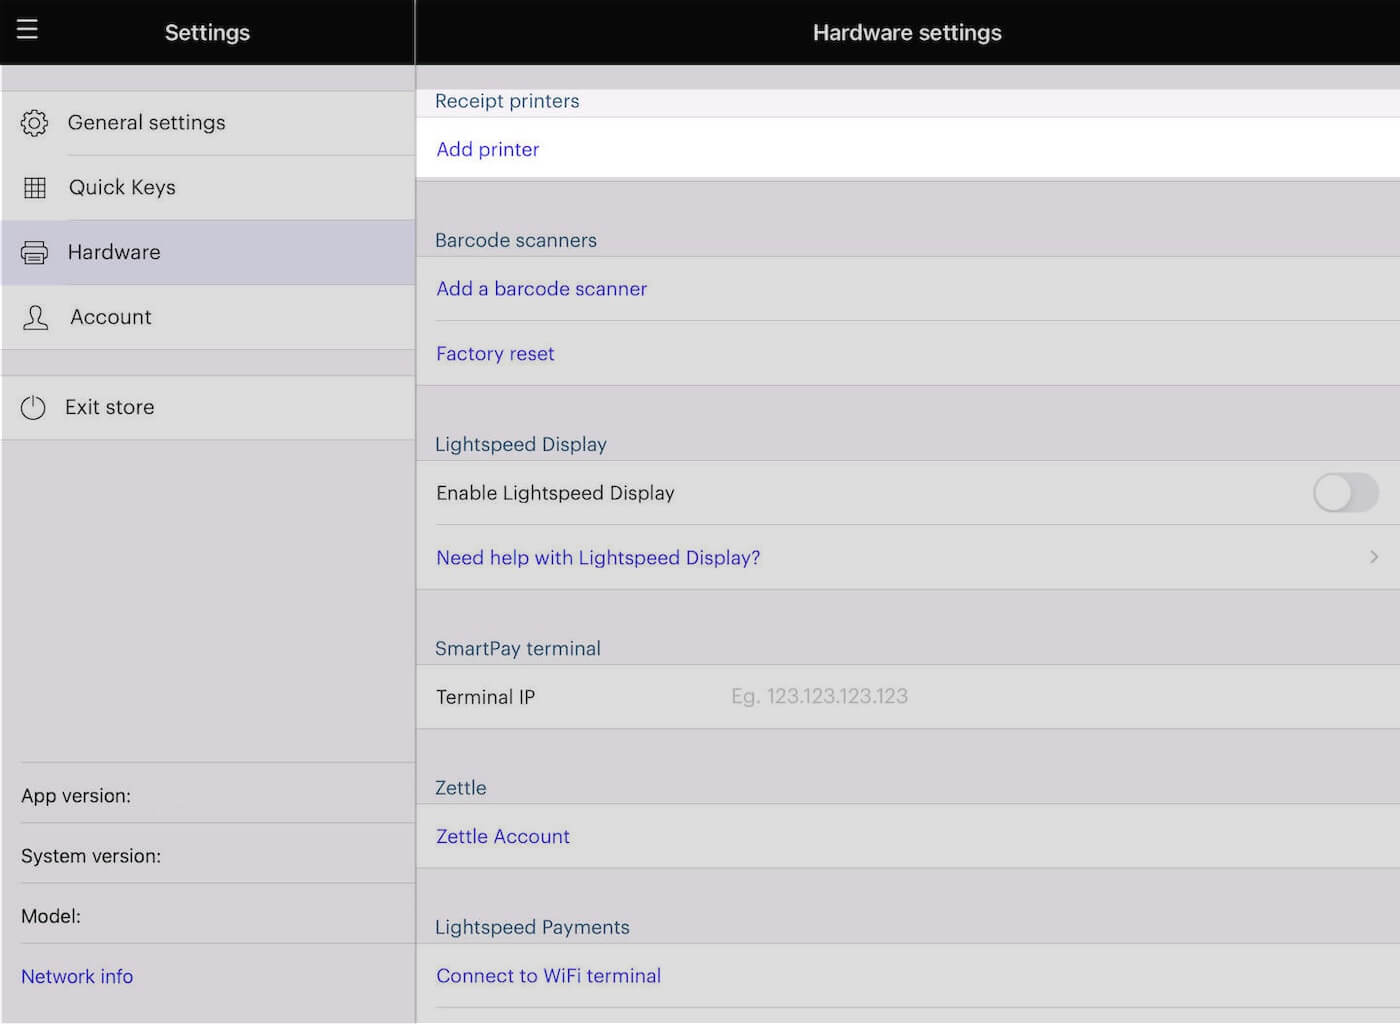Click Connect to WiFi terminal
This screenshot has height=1024, width=1400.
(549, 976)
